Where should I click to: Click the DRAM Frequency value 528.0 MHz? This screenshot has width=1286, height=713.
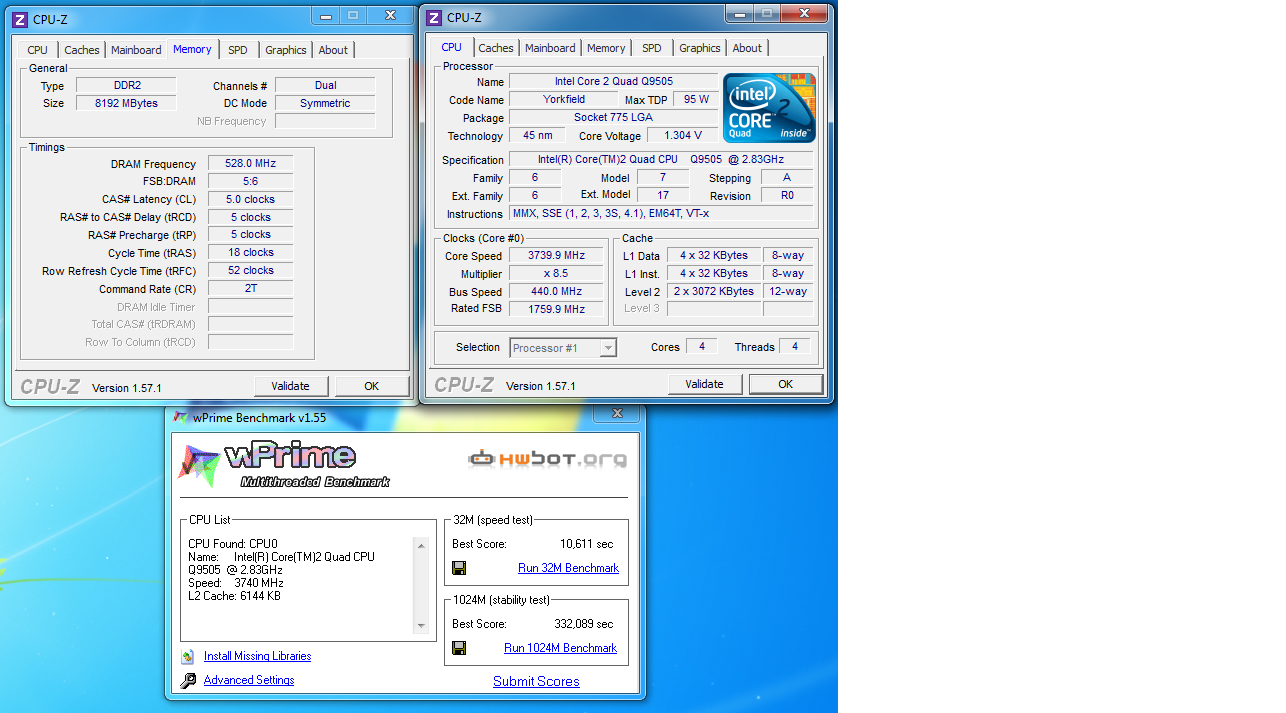[250, 164]
